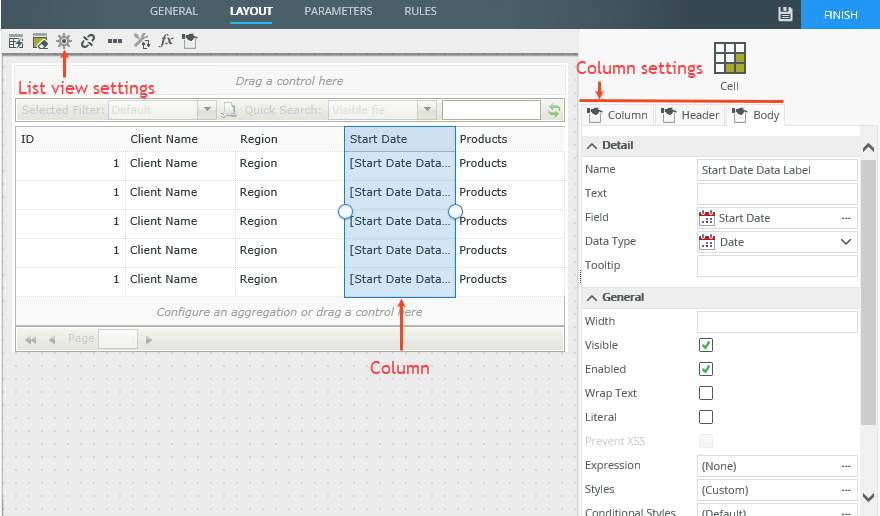Switch to the PARAMETERS tab

(x=338, y=12)
